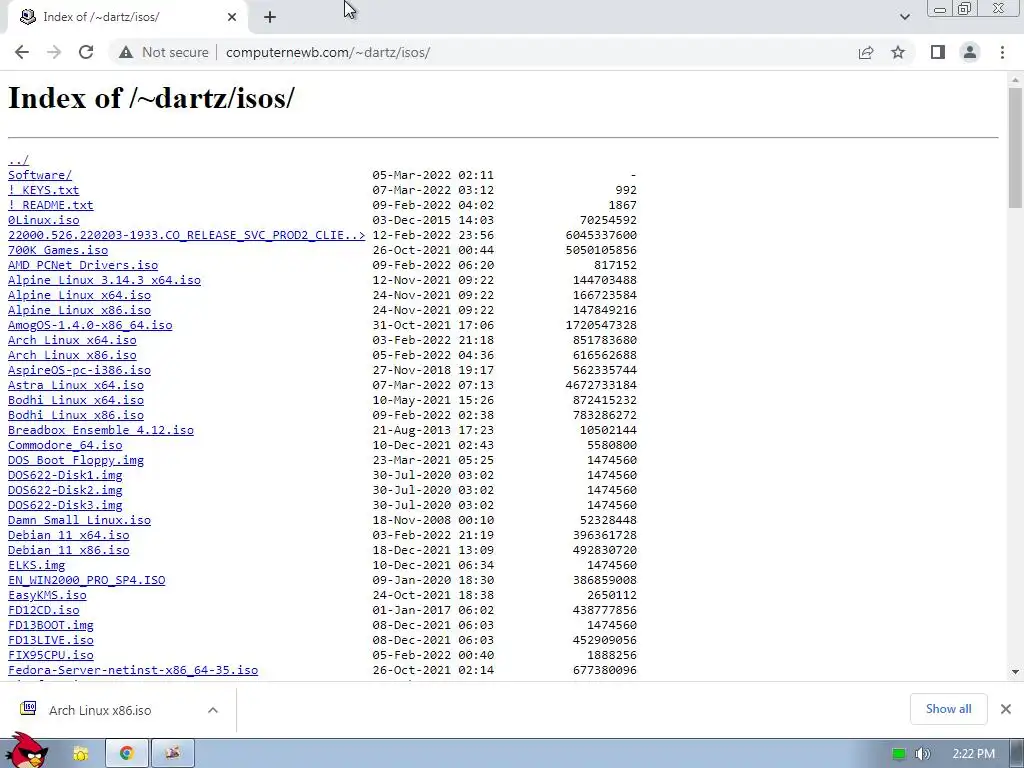Open the third taskbar application icon
Image resolution: width=1024 pixels, height=768 pixels.
coord(172,754)
